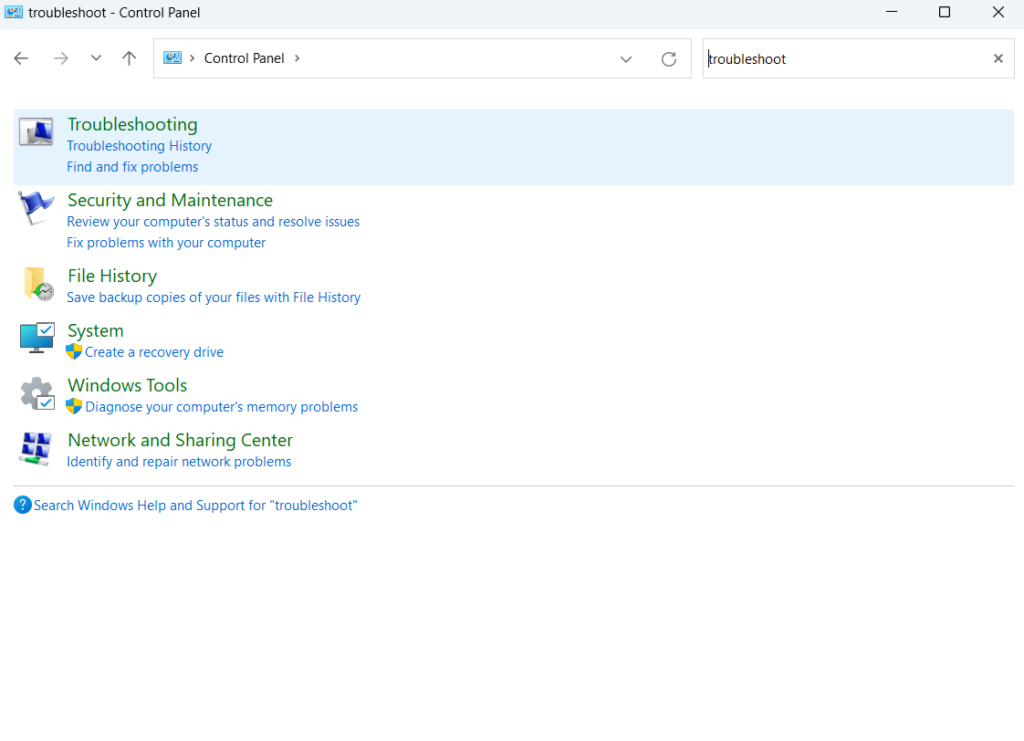
Task: Click the Refresh button in address bar
Action: coord(669,59)
